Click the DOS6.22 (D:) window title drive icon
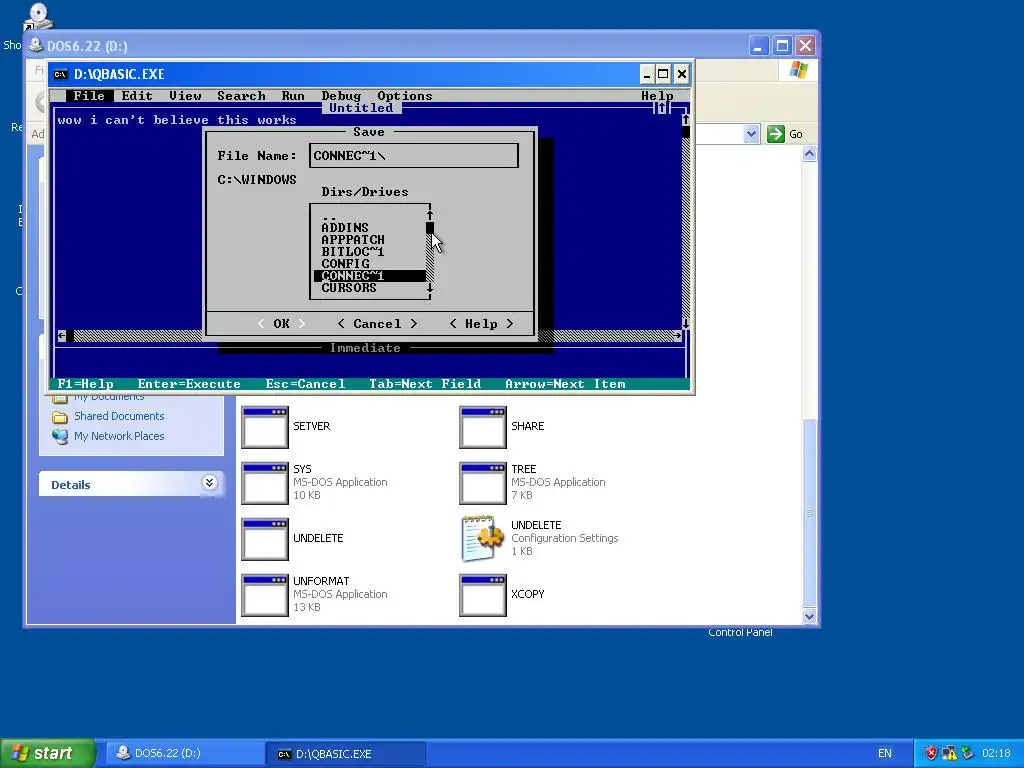The width and height of the screenshot is (1024, 768). [36, 46]
